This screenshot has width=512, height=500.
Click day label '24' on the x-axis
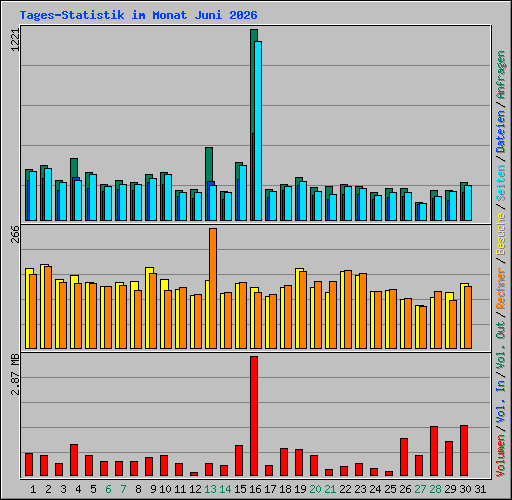pyautogui.click(x=375, y=489)
